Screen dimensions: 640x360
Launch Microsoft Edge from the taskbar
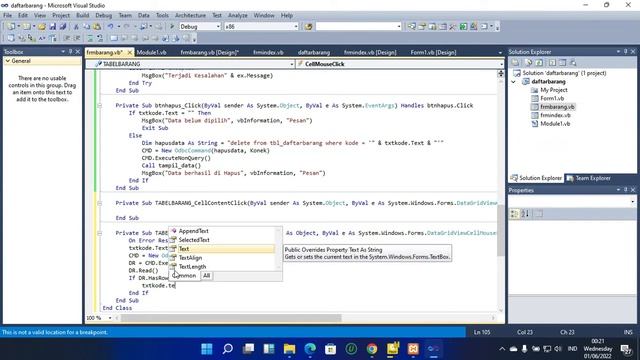tap(310, 349)
